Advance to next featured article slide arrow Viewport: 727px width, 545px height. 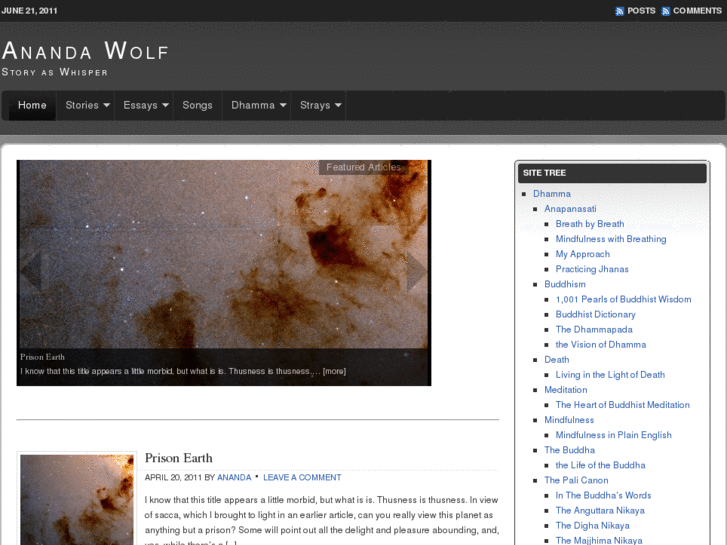pos(416,271)
